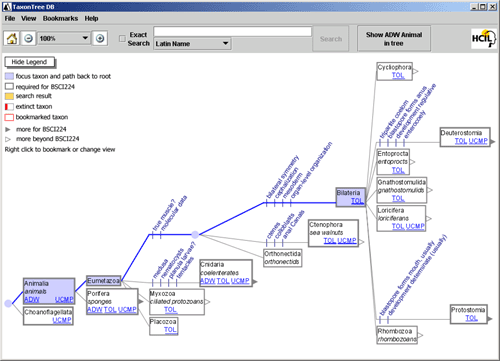Viewport: 500px width, 361px height.
Task: Open the TOL link under Bilateria
Action: point(357,201)
